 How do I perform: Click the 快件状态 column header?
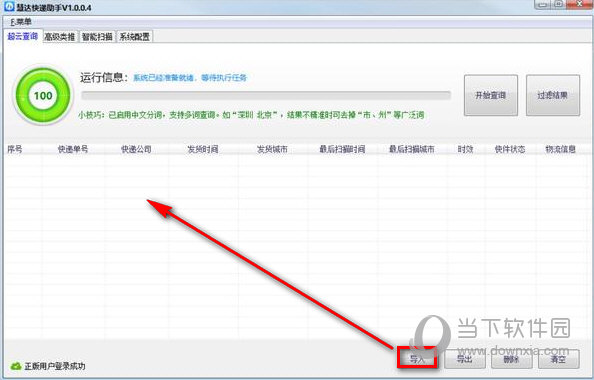pyautogui.click(x=510, y=149)
